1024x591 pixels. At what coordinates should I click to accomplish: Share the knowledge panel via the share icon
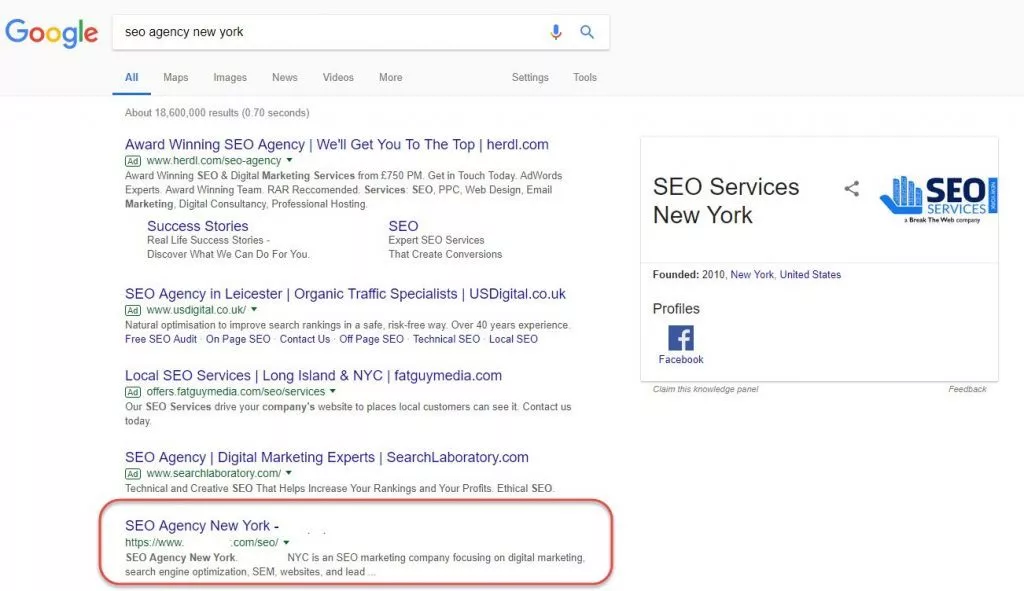coord(851,188)
